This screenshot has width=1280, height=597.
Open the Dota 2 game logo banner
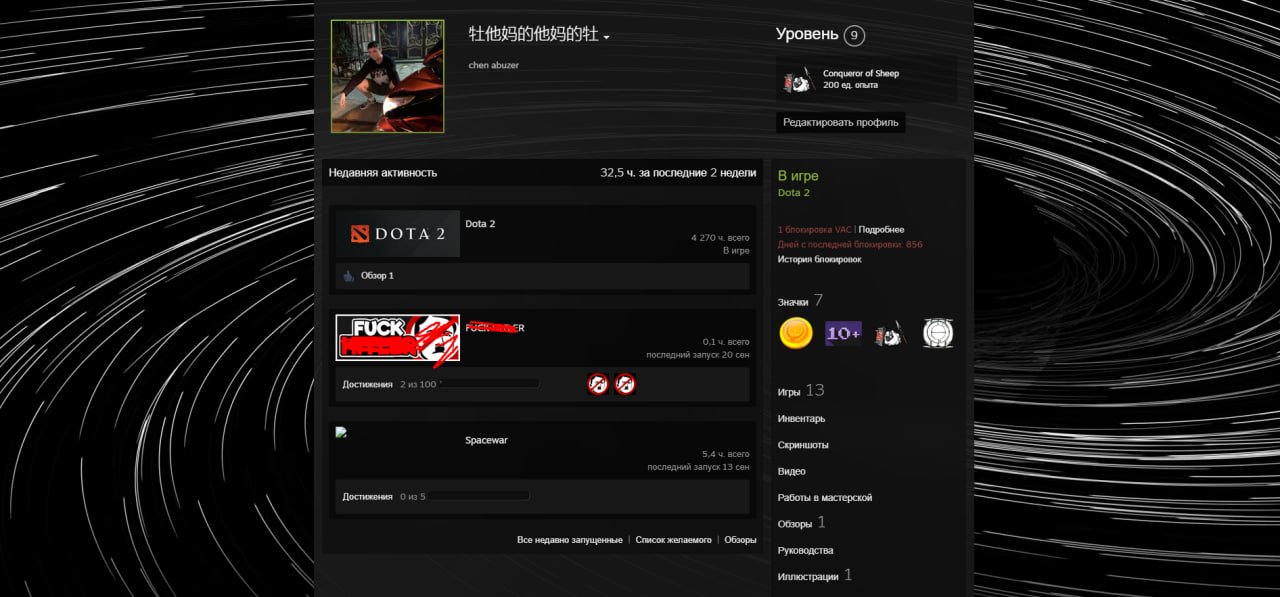[x=397, y=234]
